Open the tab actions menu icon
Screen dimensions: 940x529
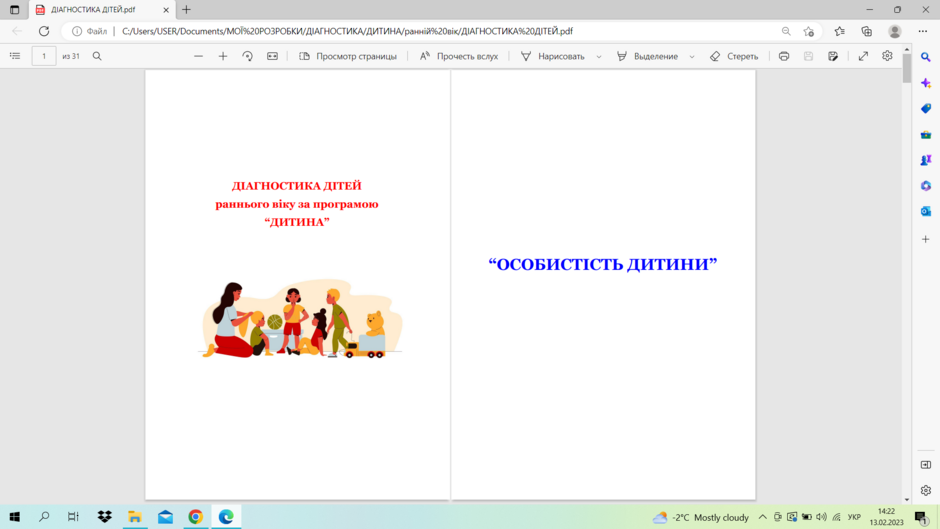click(x=14, y=10)
